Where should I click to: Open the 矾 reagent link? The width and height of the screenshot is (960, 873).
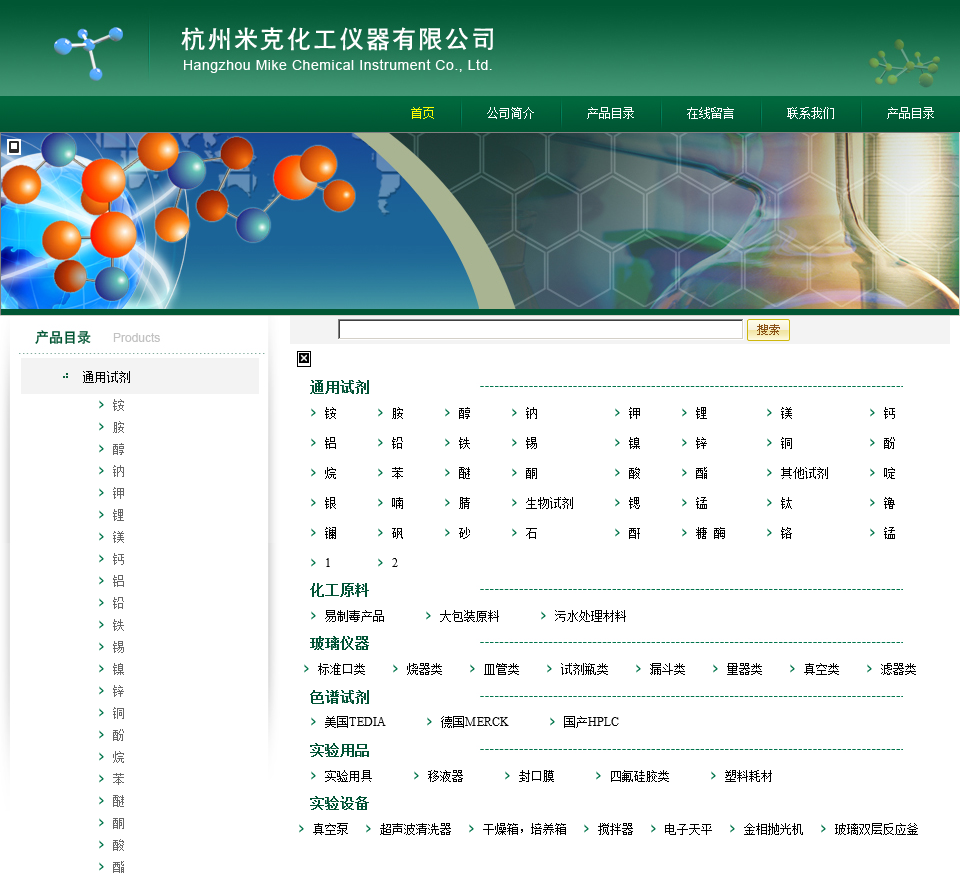point(397,533)
